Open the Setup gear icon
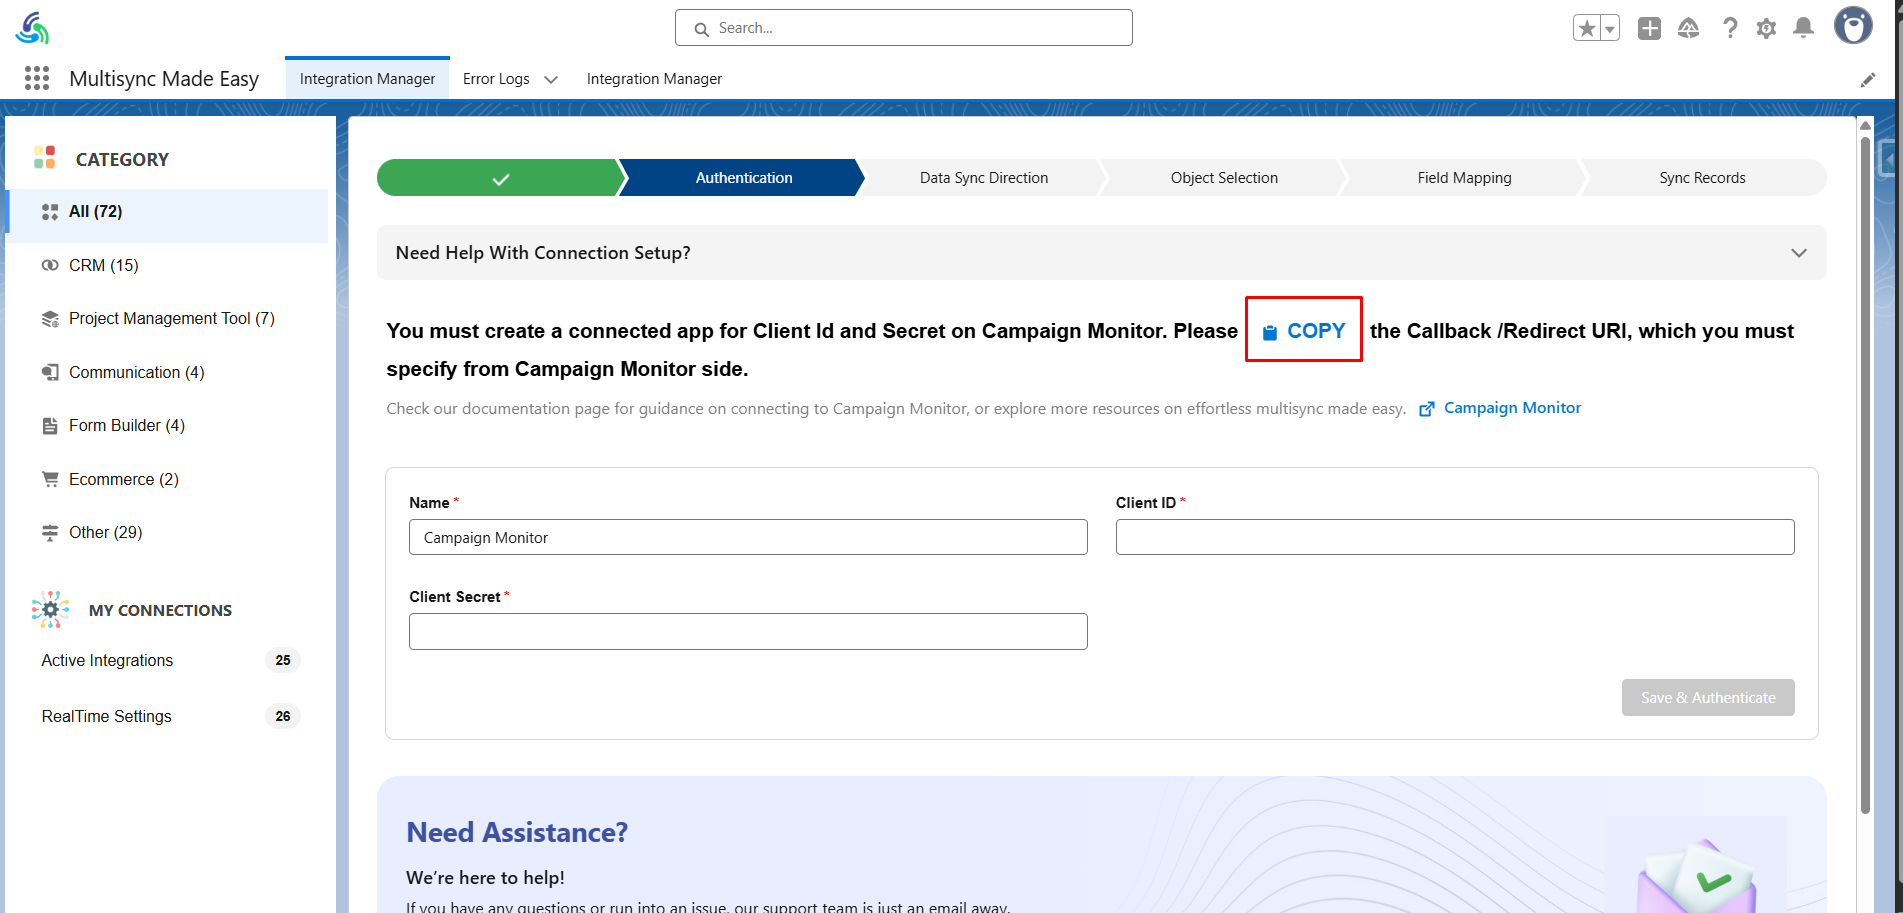1903x913 pixels. click(x=1766, y=28)
